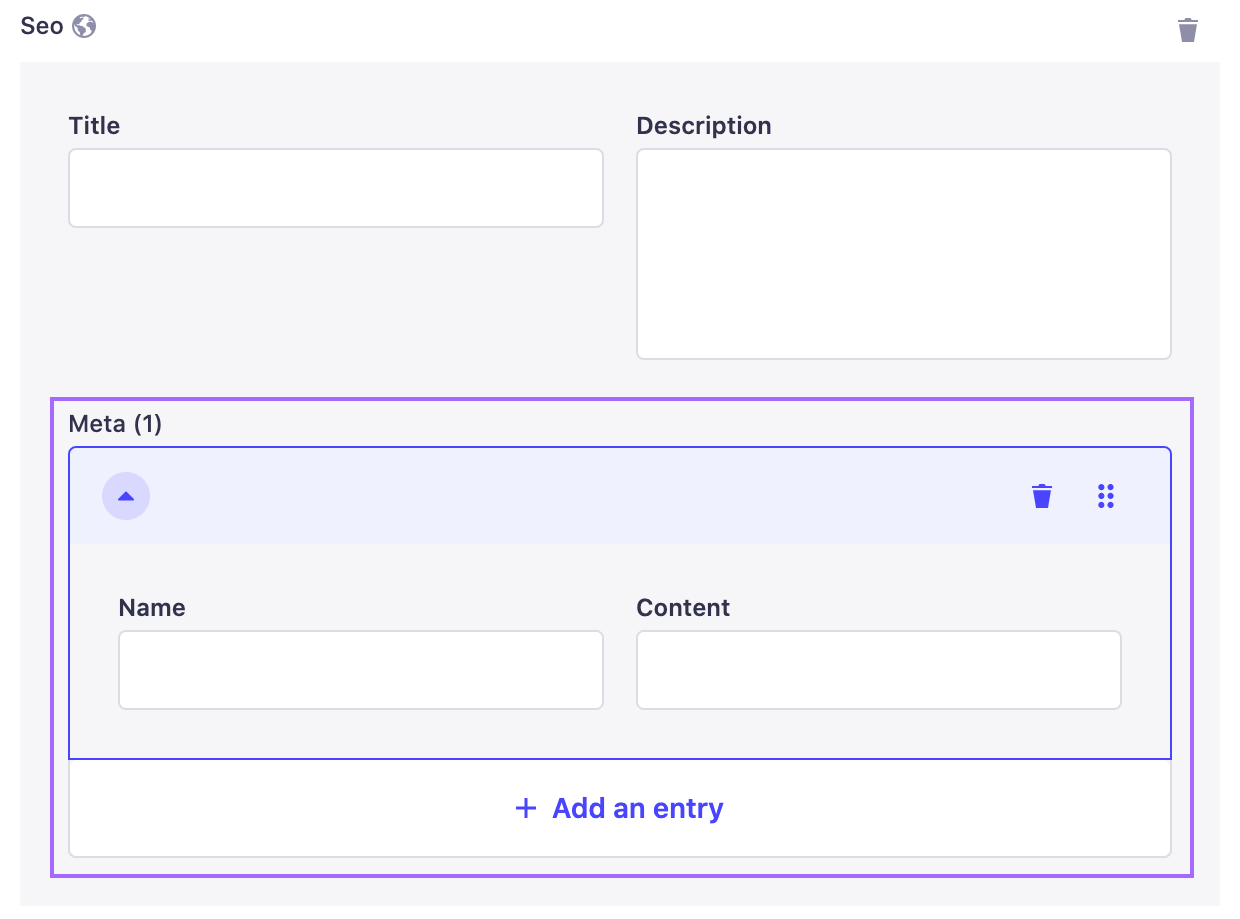Screen dimensions: 1240x919
Task: Click the plus icon beside Add an entry
Action: coord(525,807)
